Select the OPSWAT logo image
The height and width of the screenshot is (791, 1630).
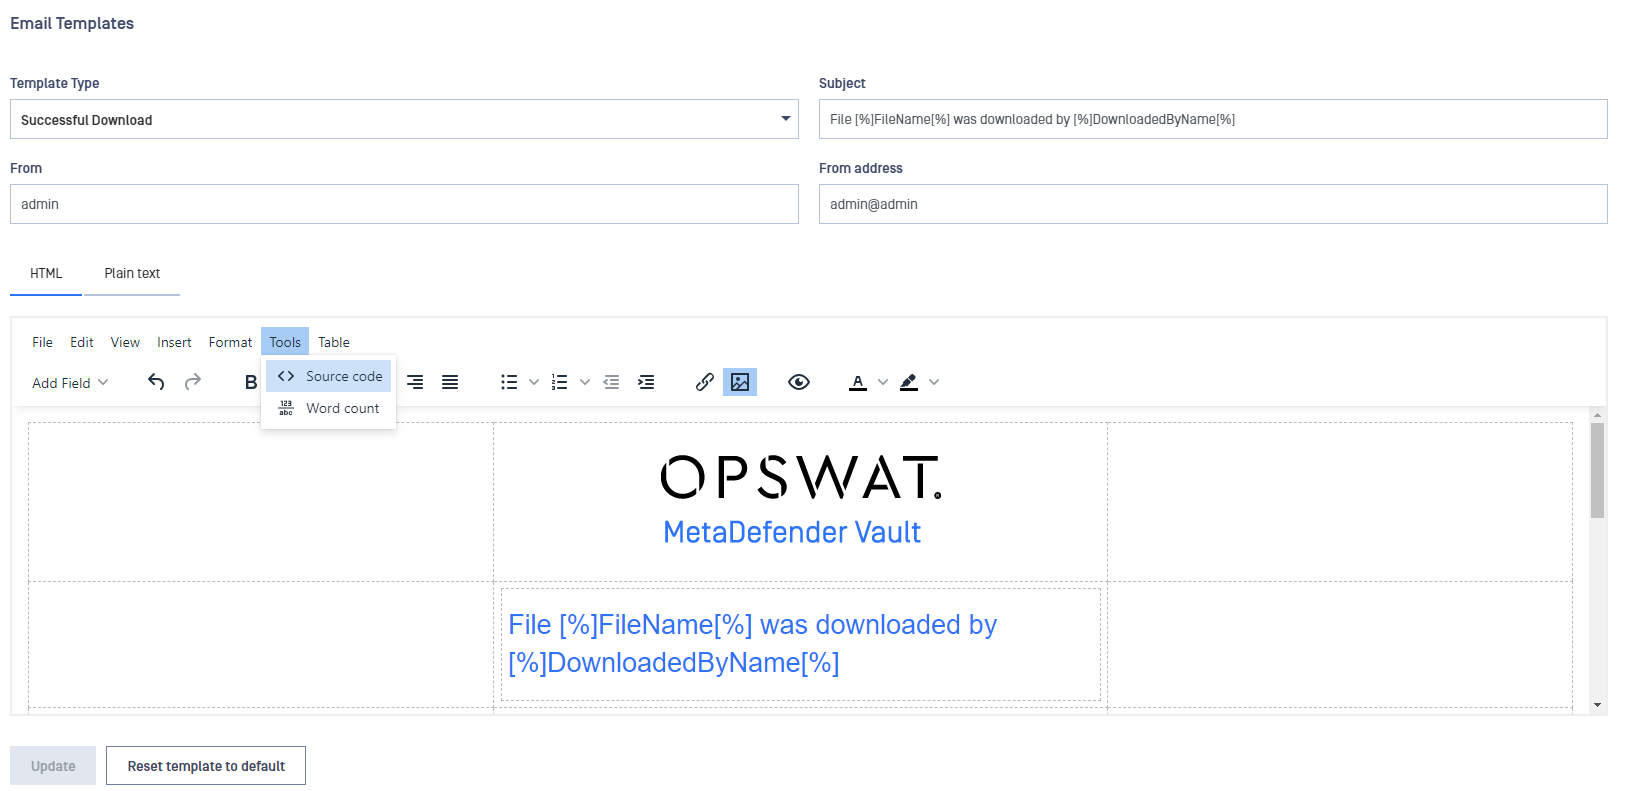pos(801,477)
